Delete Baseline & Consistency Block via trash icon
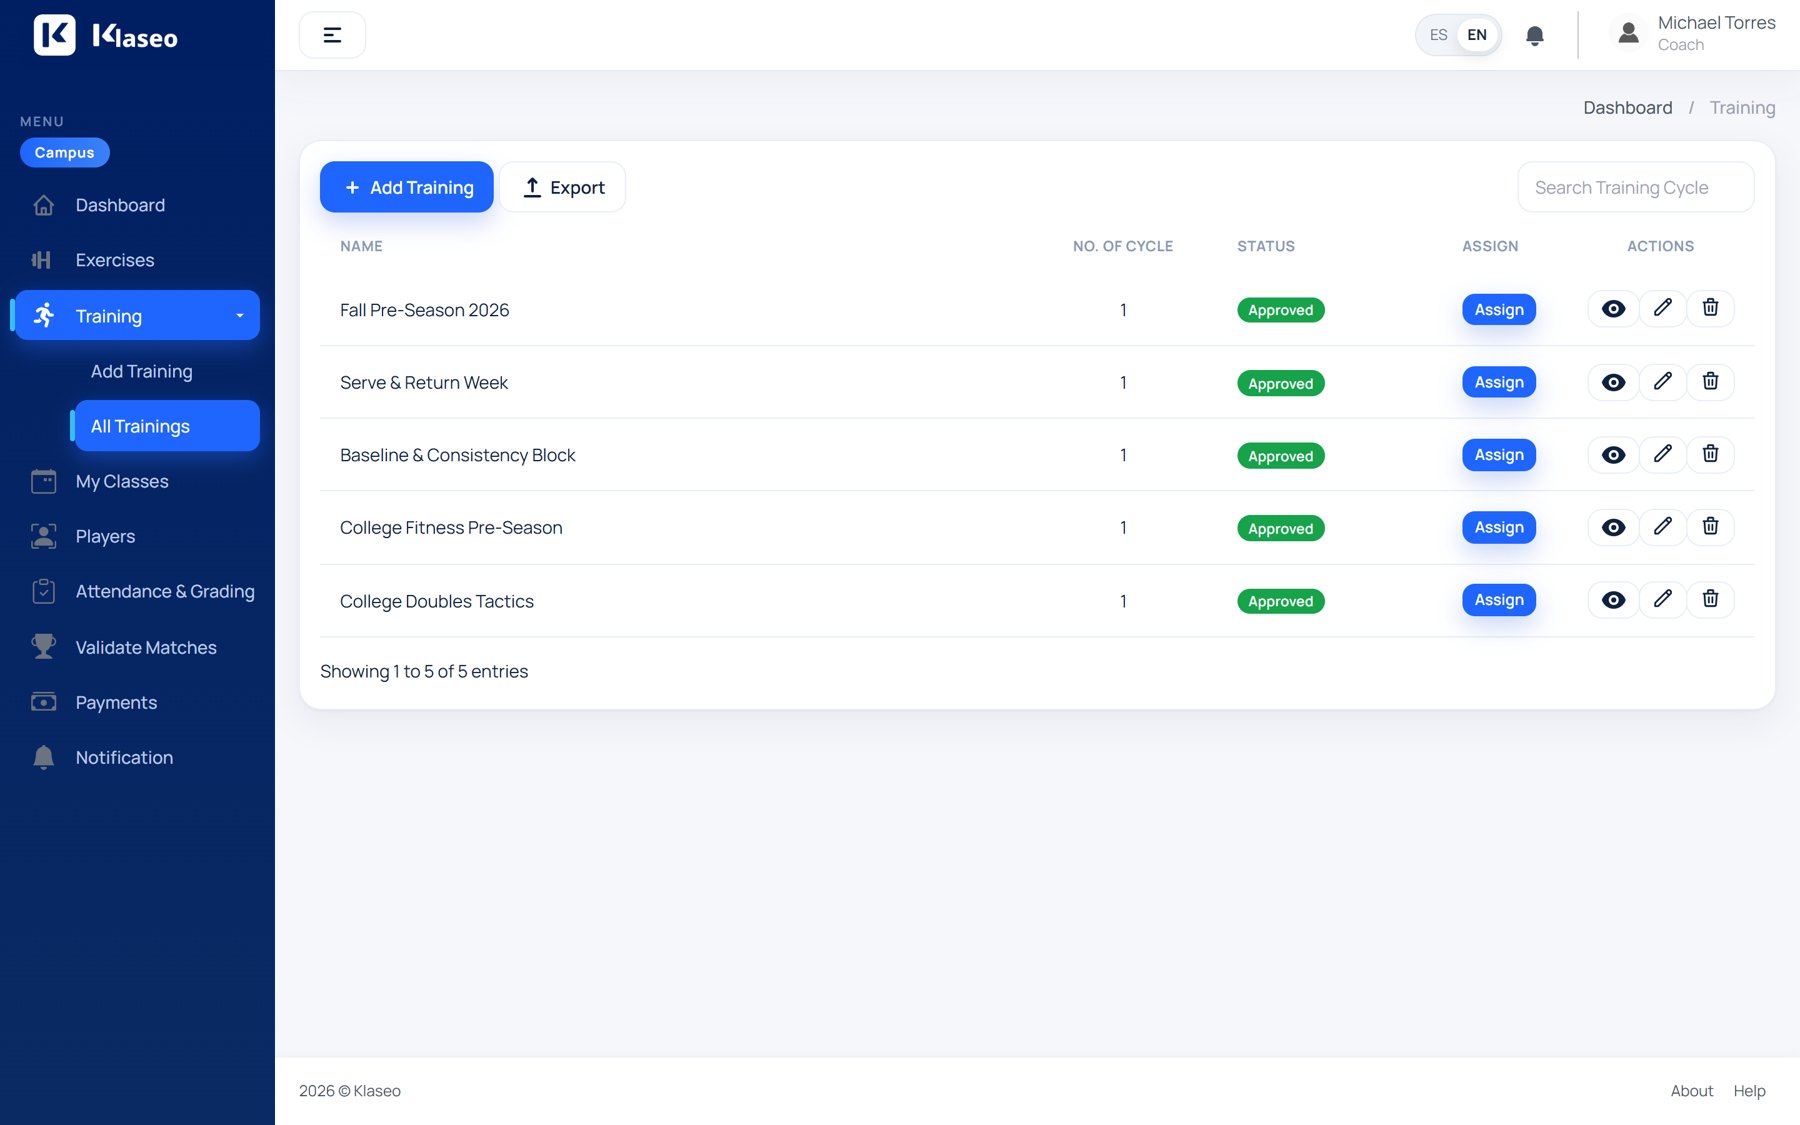 coord(1710,454)
